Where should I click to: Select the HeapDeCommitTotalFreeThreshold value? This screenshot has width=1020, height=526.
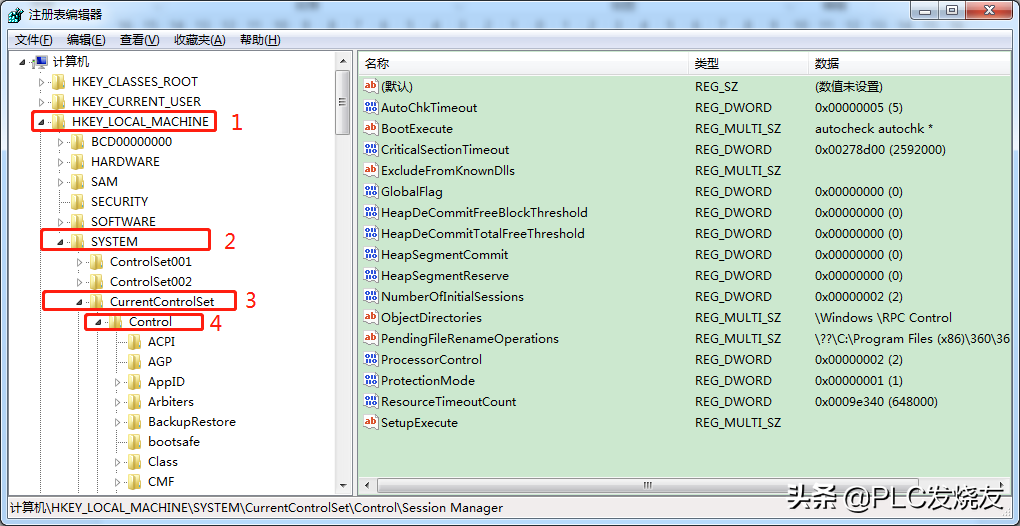(x=483, y=233)
